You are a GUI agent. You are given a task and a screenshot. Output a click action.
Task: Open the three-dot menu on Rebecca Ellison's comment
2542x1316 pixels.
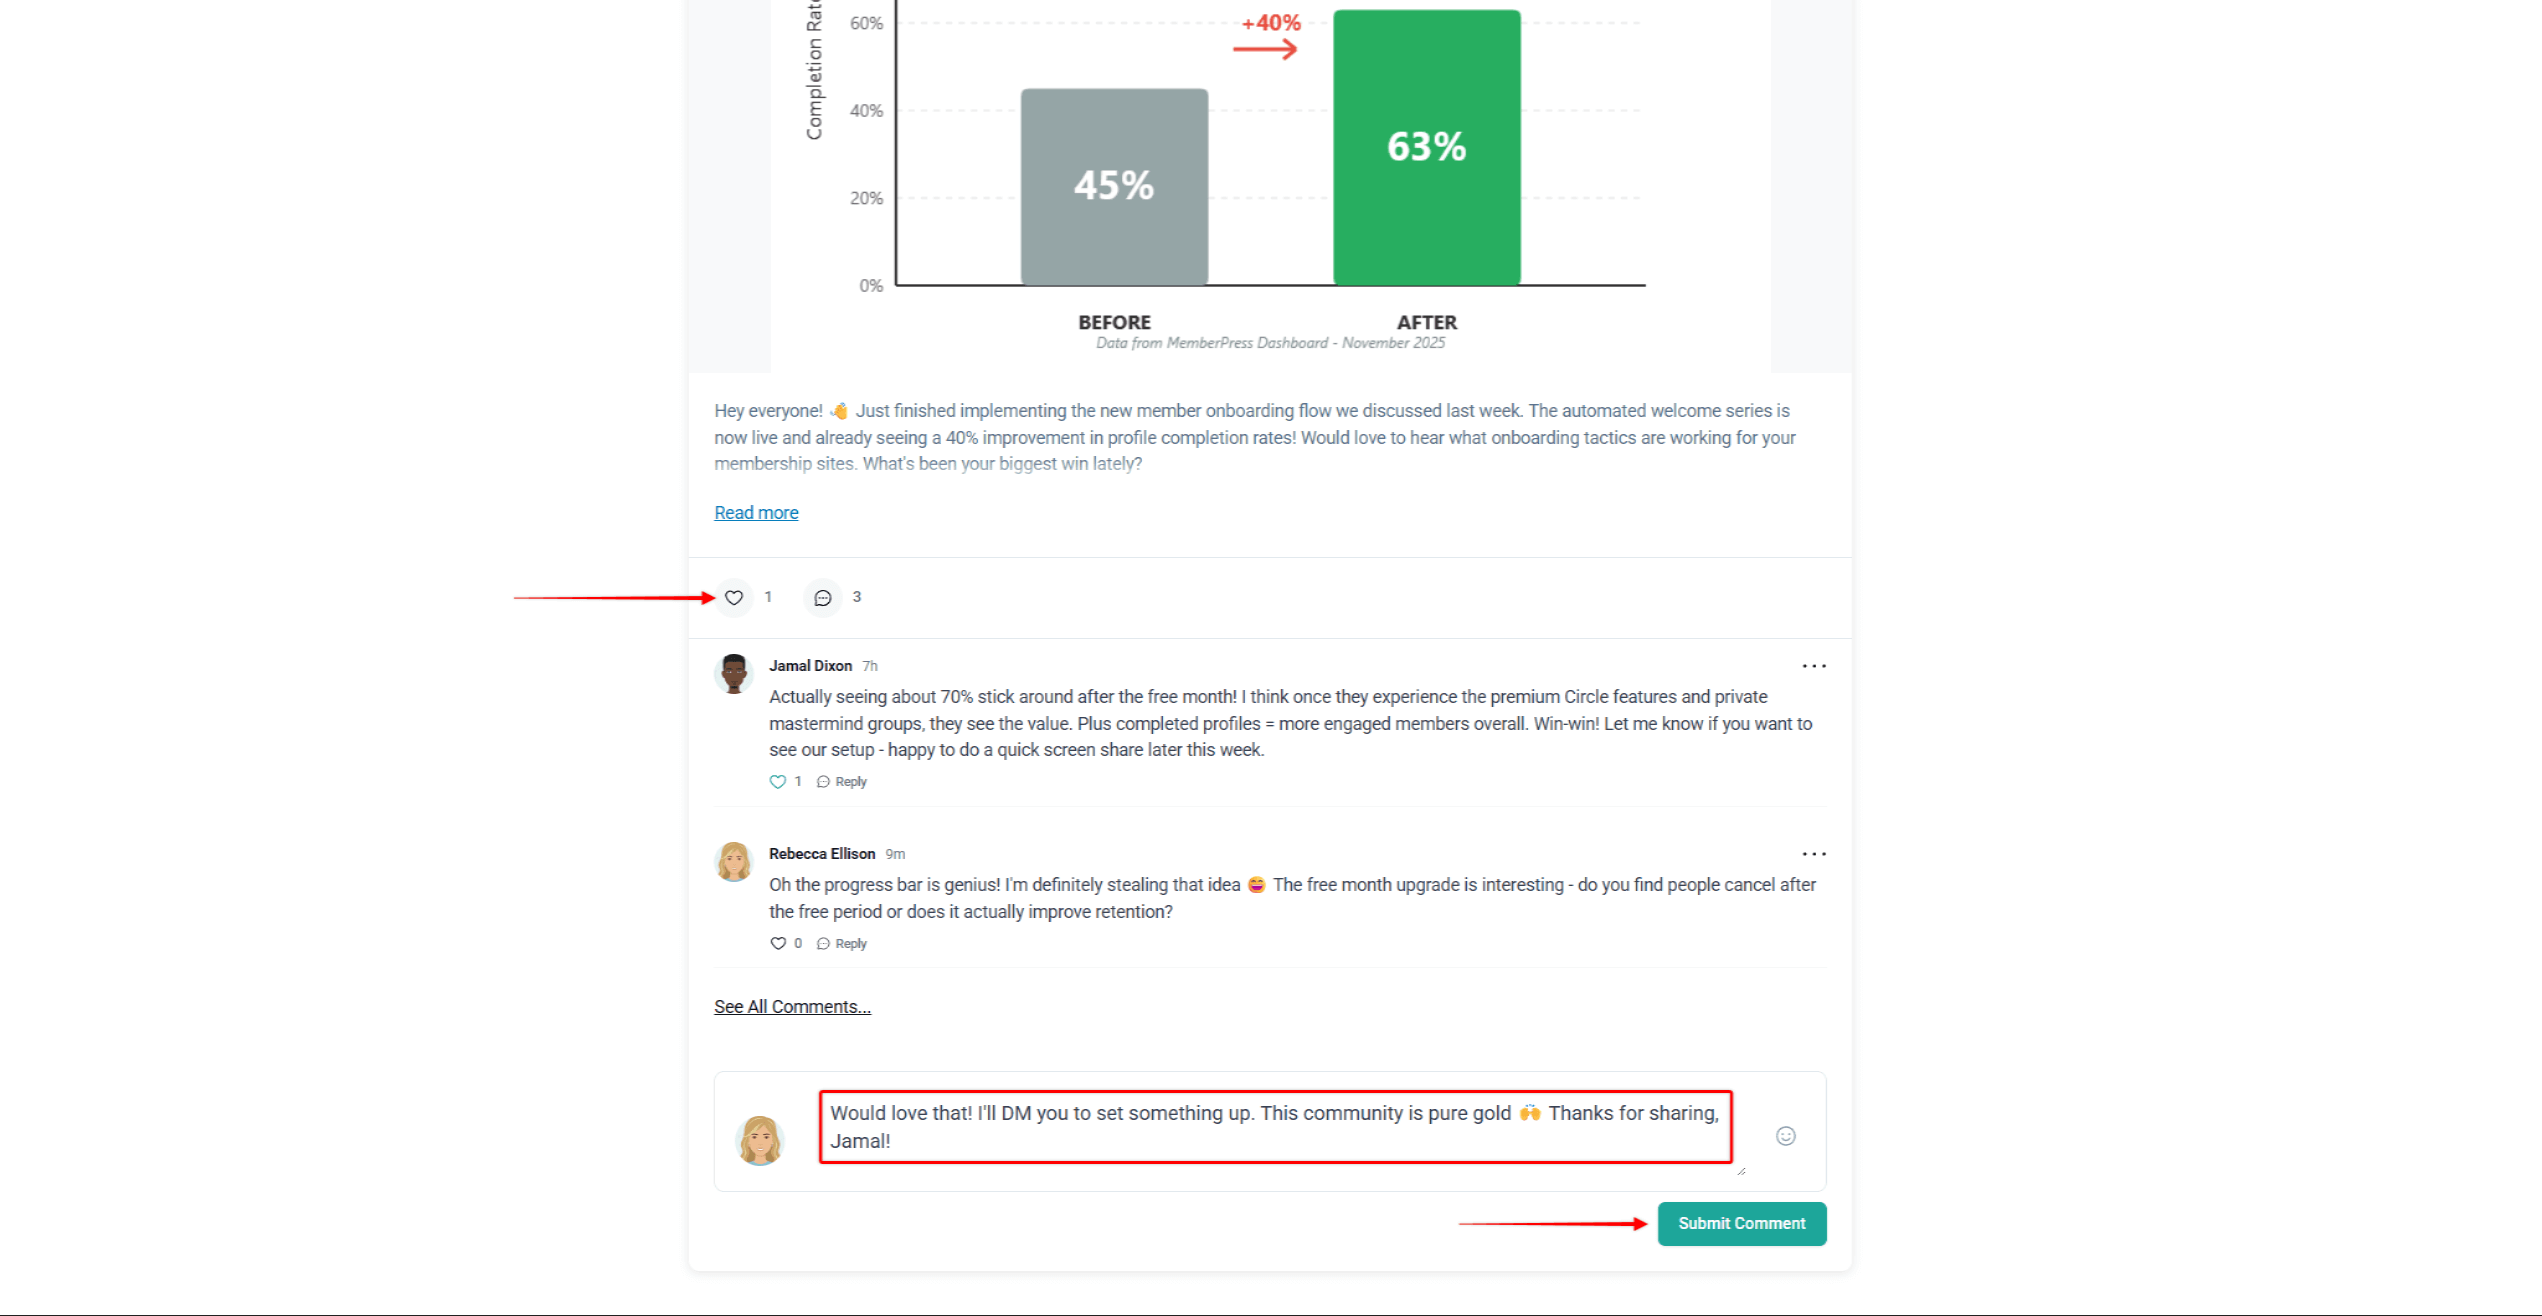pos(1813,854)
